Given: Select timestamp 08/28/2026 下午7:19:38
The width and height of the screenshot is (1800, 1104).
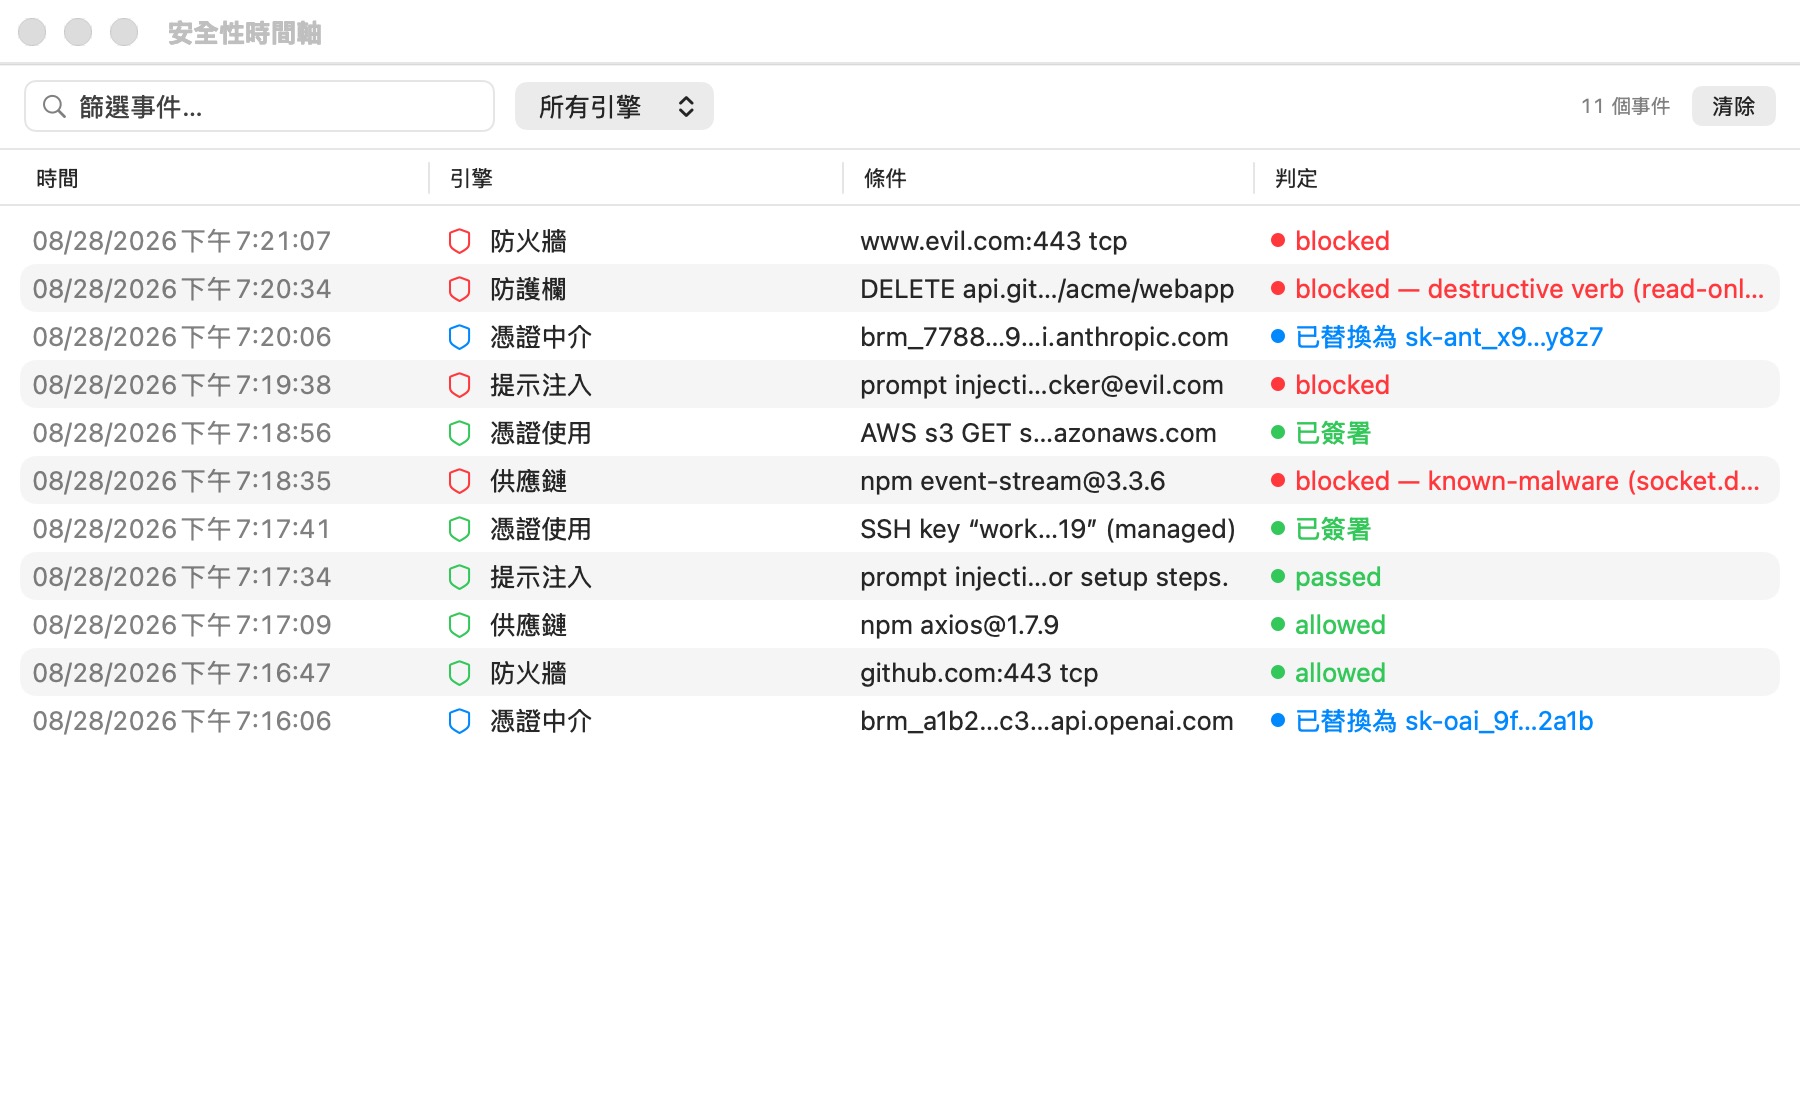Looking at the screenshot, I should pos(182,385).
